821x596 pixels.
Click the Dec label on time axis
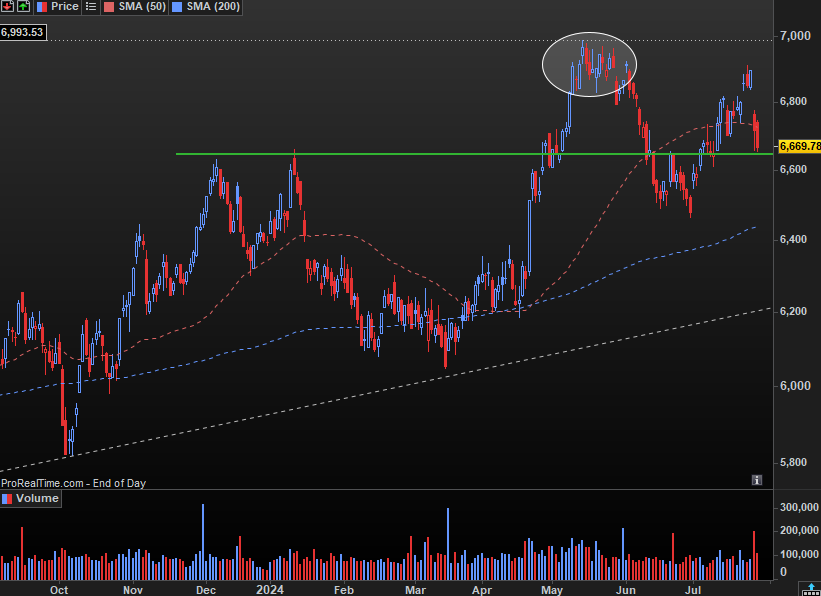pyautogui.click(x=206, y=590)
